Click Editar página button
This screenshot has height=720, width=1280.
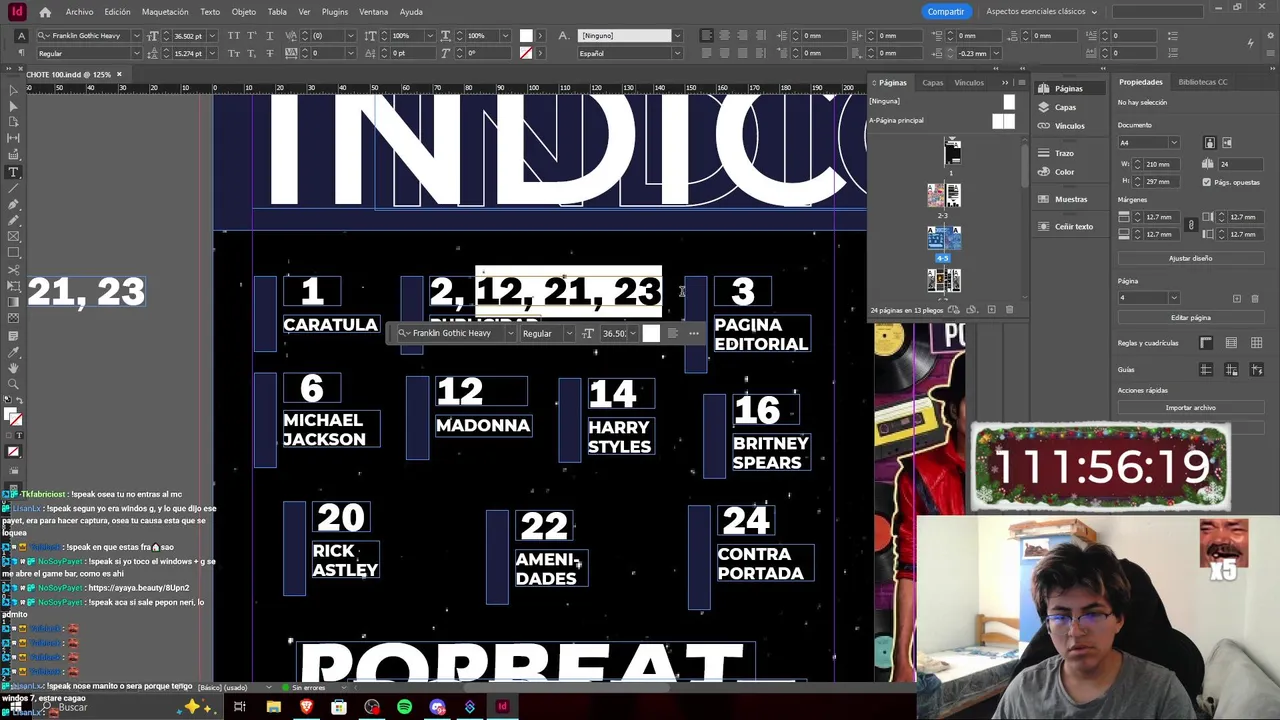(x=1190, y=317)
